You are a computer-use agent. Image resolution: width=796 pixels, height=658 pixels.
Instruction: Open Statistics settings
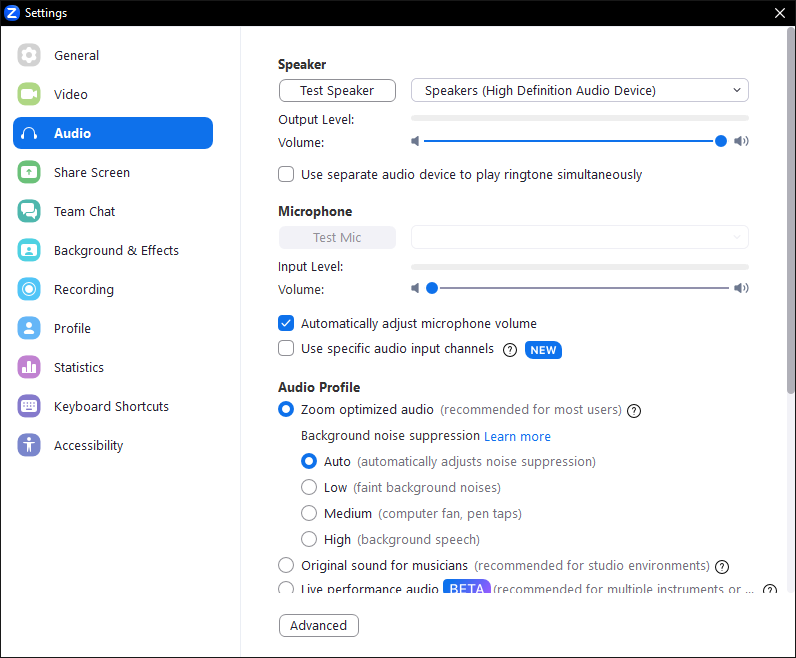(x=113, y=367)
